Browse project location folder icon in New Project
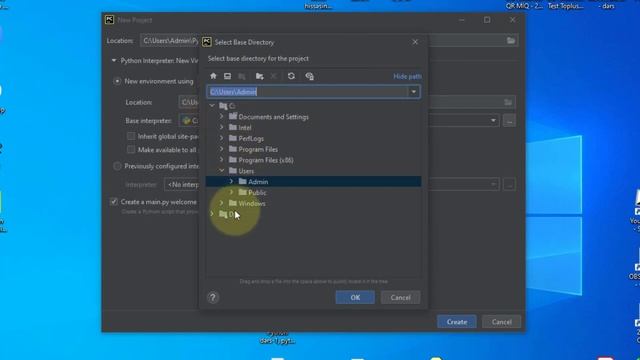 click(x=511, y=40)
